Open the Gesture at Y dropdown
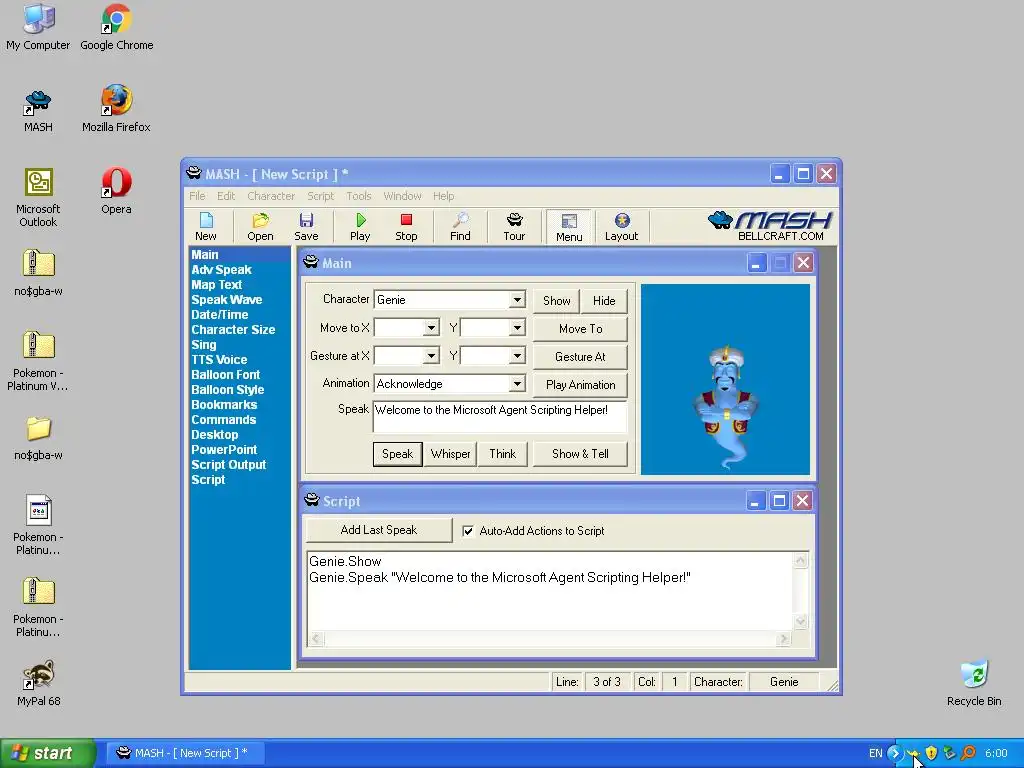 coord(517,356)
